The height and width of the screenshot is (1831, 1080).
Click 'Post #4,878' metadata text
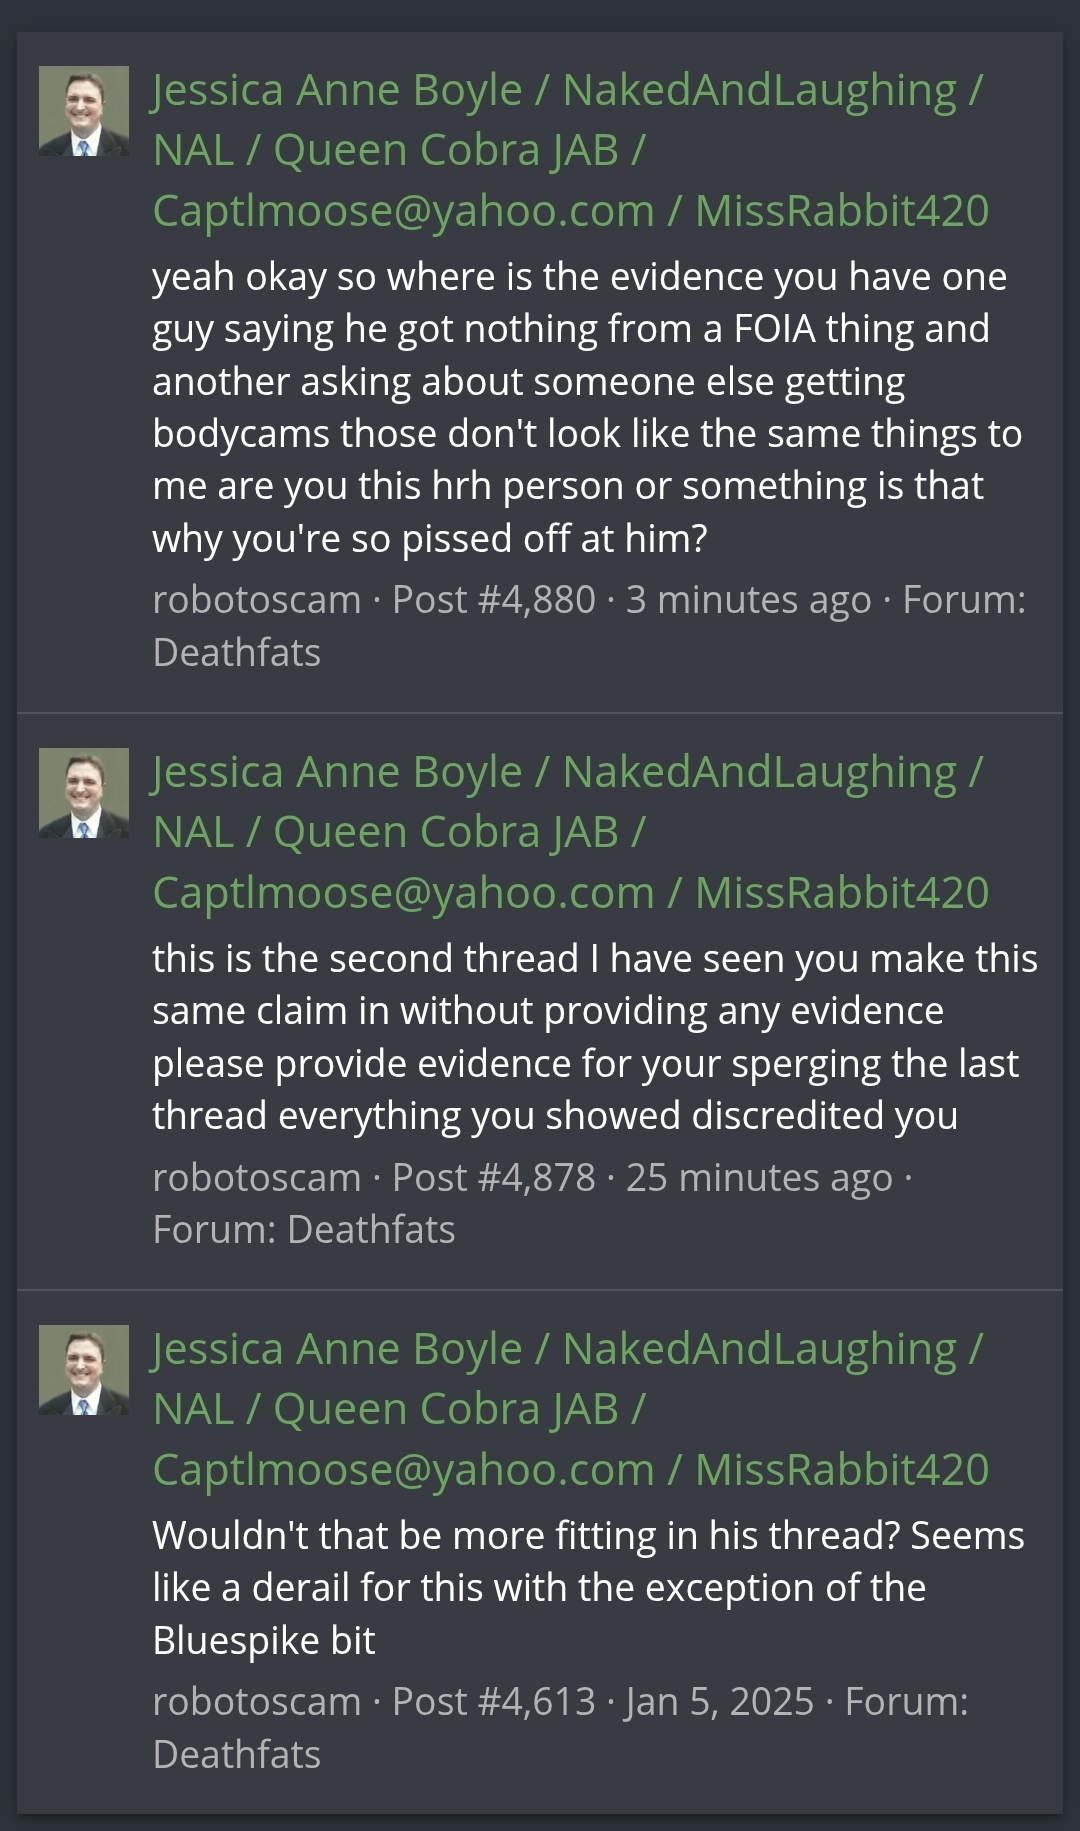494,1177
